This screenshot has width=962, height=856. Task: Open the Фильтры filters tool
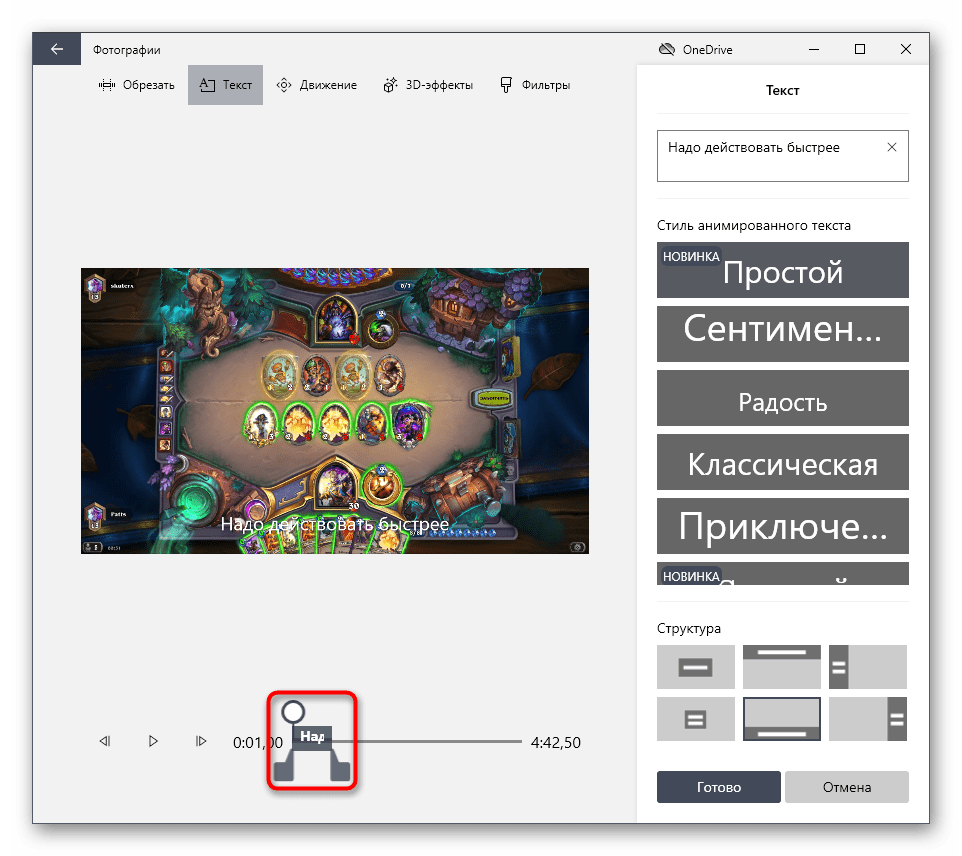point(535,85)
